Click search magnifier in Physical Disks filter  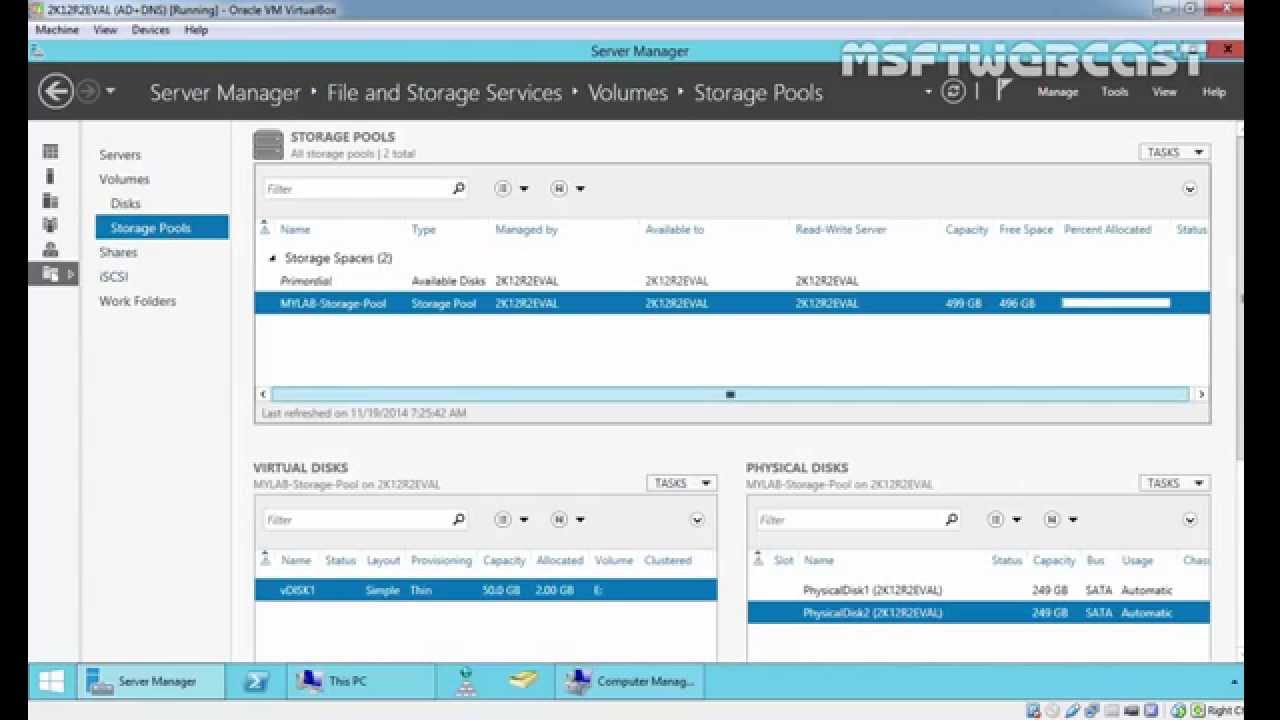[952, 519]
